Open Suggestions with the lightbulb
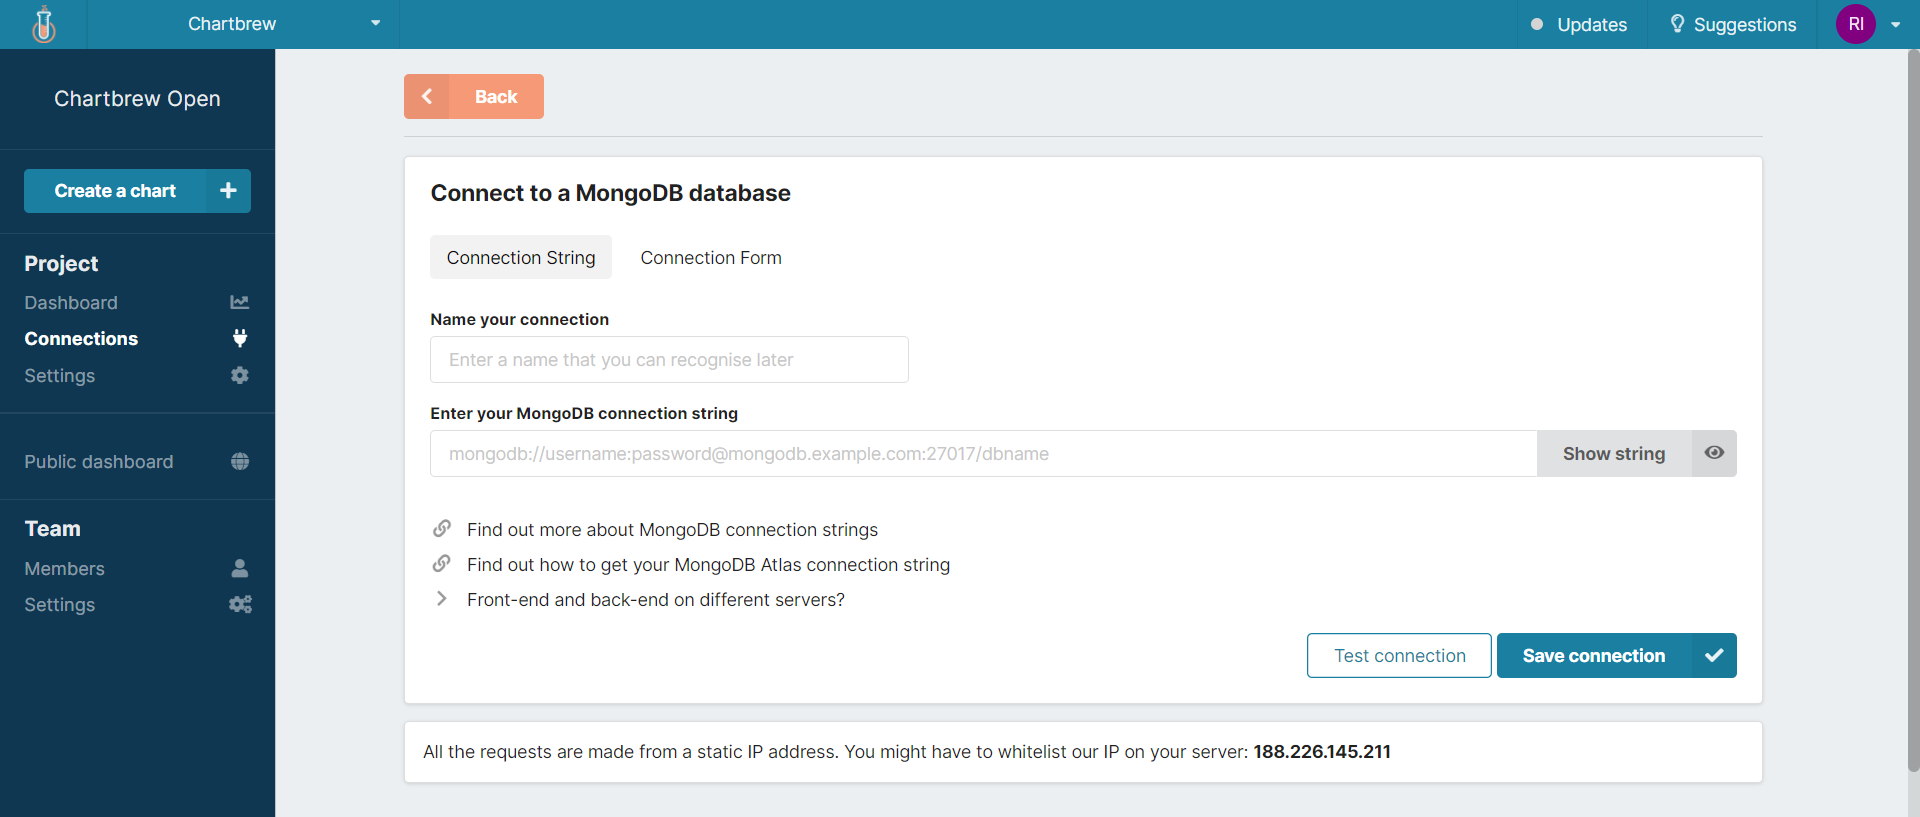Screen dimensions: 1920x817 point(1733,24)
